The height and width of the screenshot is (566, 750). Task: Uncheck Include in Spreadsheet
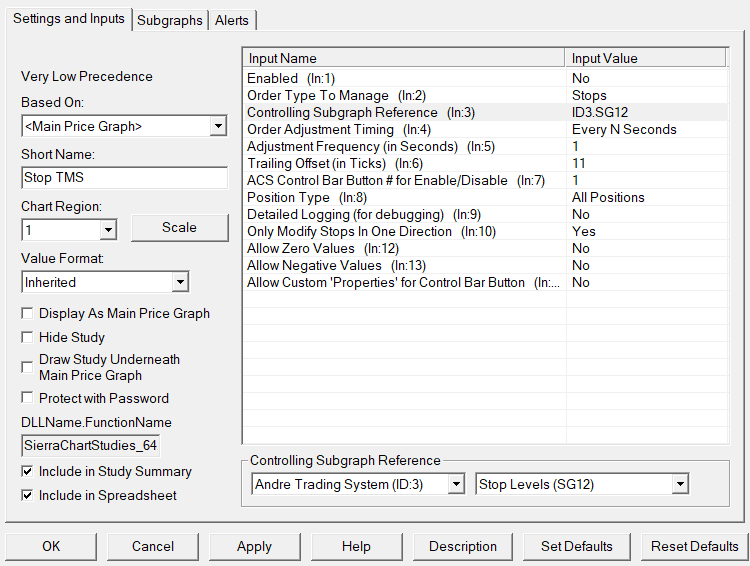[x=27, y=495]
